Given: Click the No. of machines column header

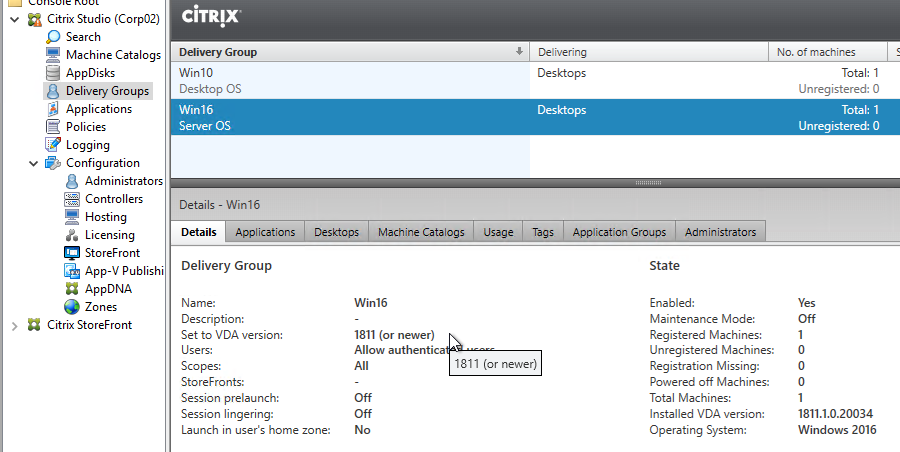Looking at the screenshot, I should (x=828, y=52).
